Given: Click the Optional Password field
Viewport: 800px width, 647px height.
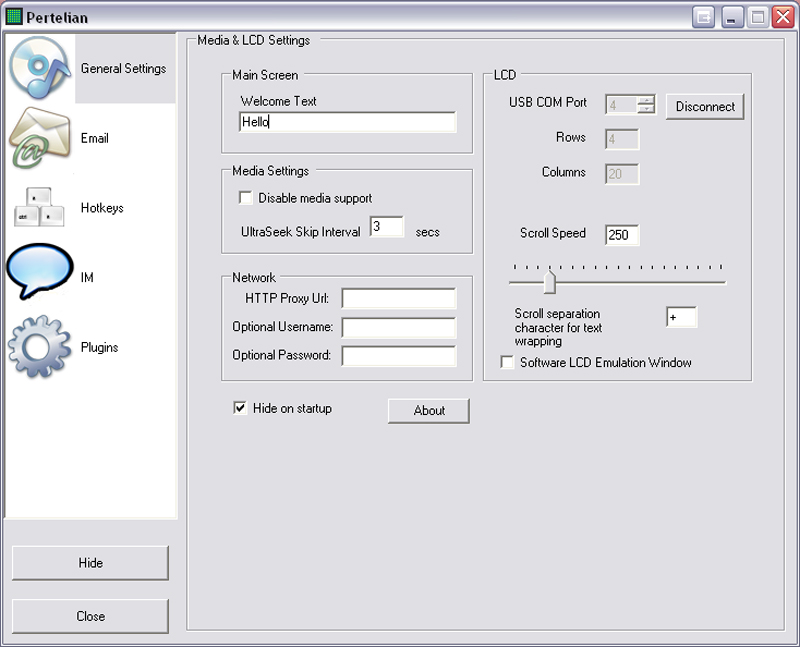Looking at the screenshot, I should (399, 356).
